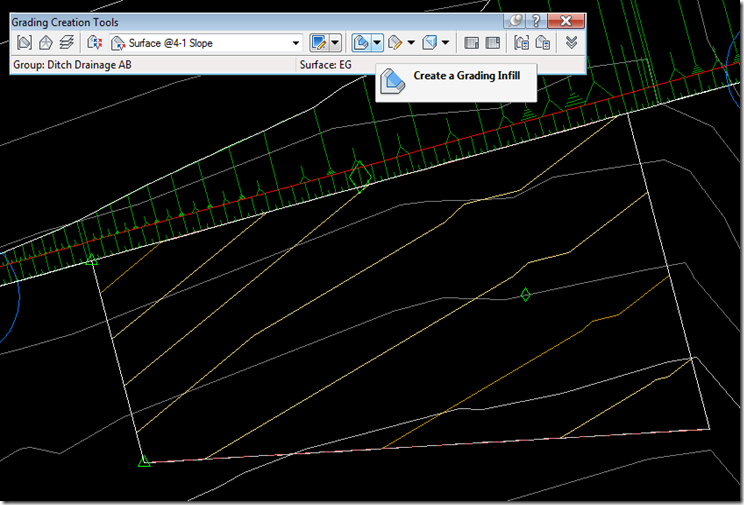Open Select a Criteria Set icon
This screenshot has width=744, height=505.
point(95,43)
